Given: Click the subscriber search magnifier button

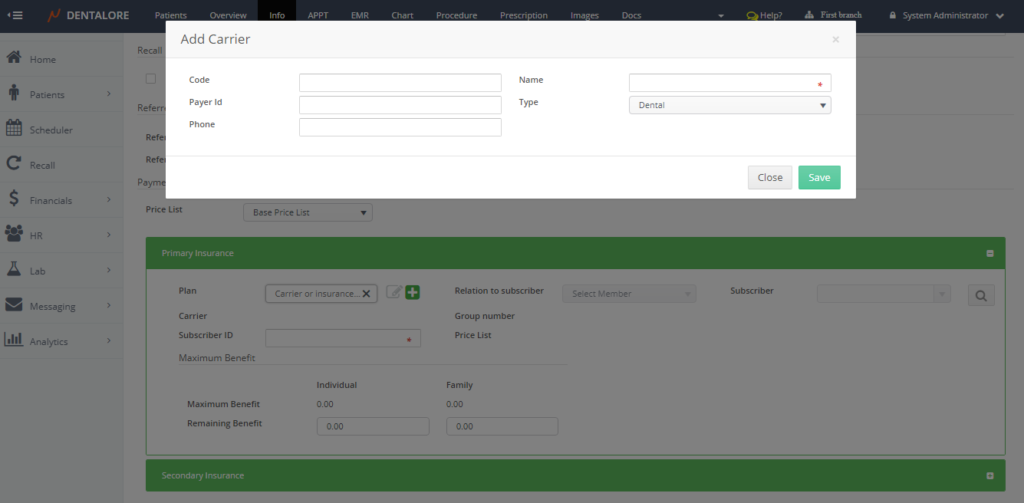Looking at the screenshot, I should 980,295.
